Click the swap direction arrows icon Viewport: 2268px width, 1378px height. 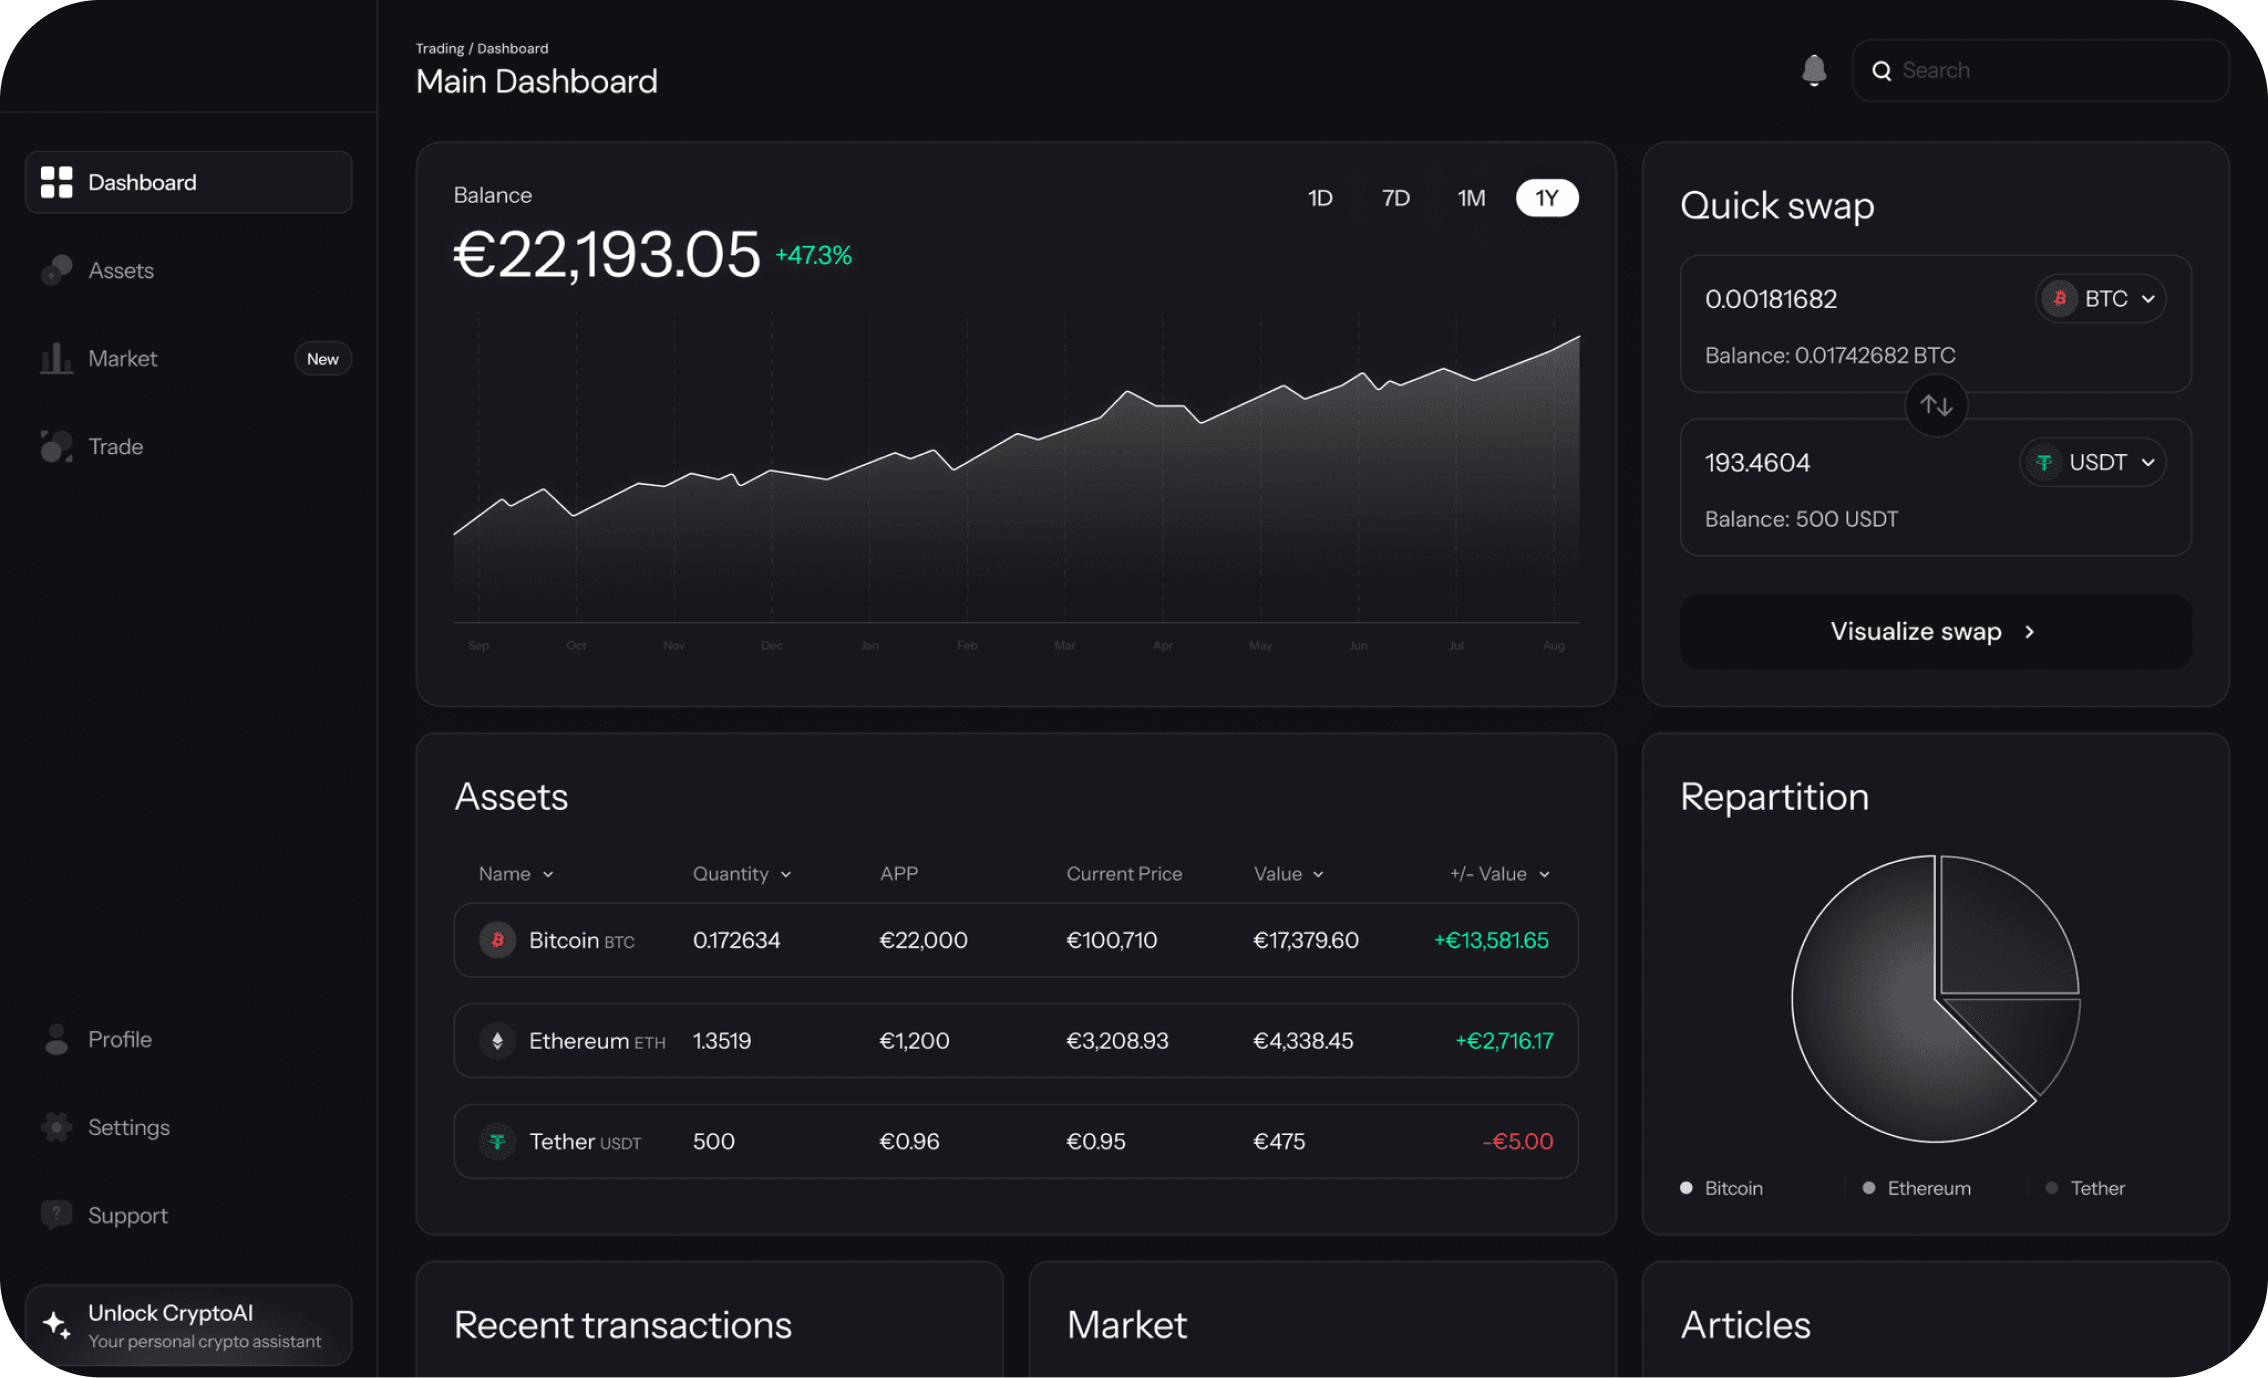click(x=1936, y=406)
